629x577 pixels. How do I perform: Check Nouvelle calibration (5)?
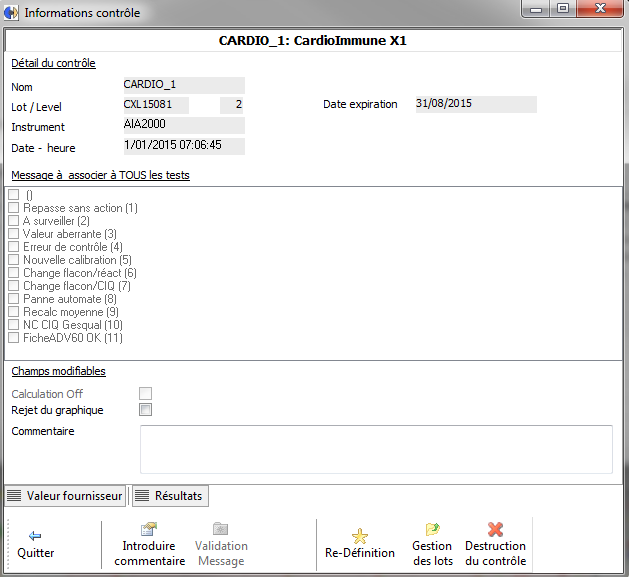[x=14, y=260]
